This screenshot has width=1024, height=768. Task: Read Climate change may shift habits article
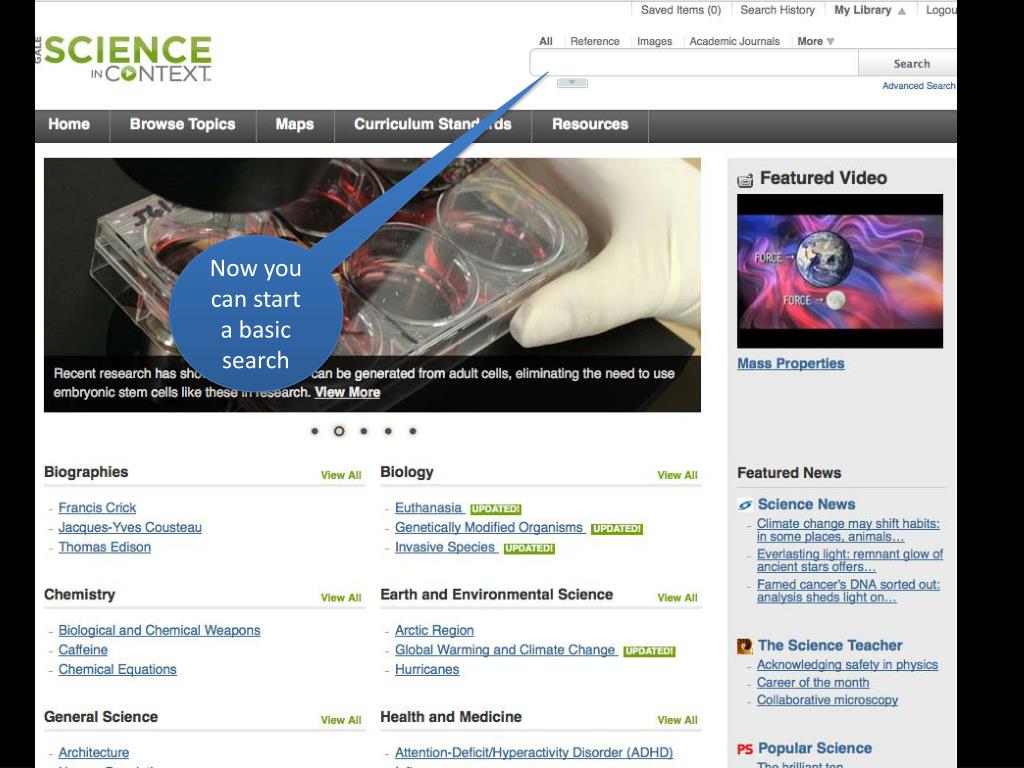click(x=848, y=530)
